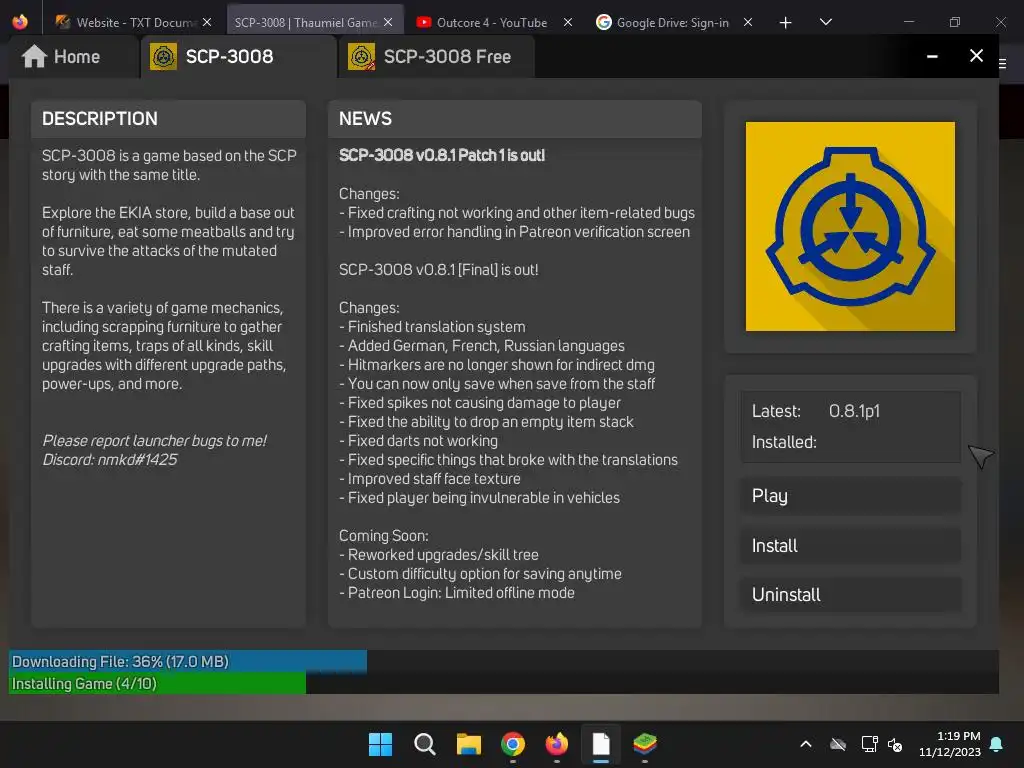Click the SCP-3008 Free tab logo icon
Viewport: 1024px width, 768px height.
click(x=361, y=57)
